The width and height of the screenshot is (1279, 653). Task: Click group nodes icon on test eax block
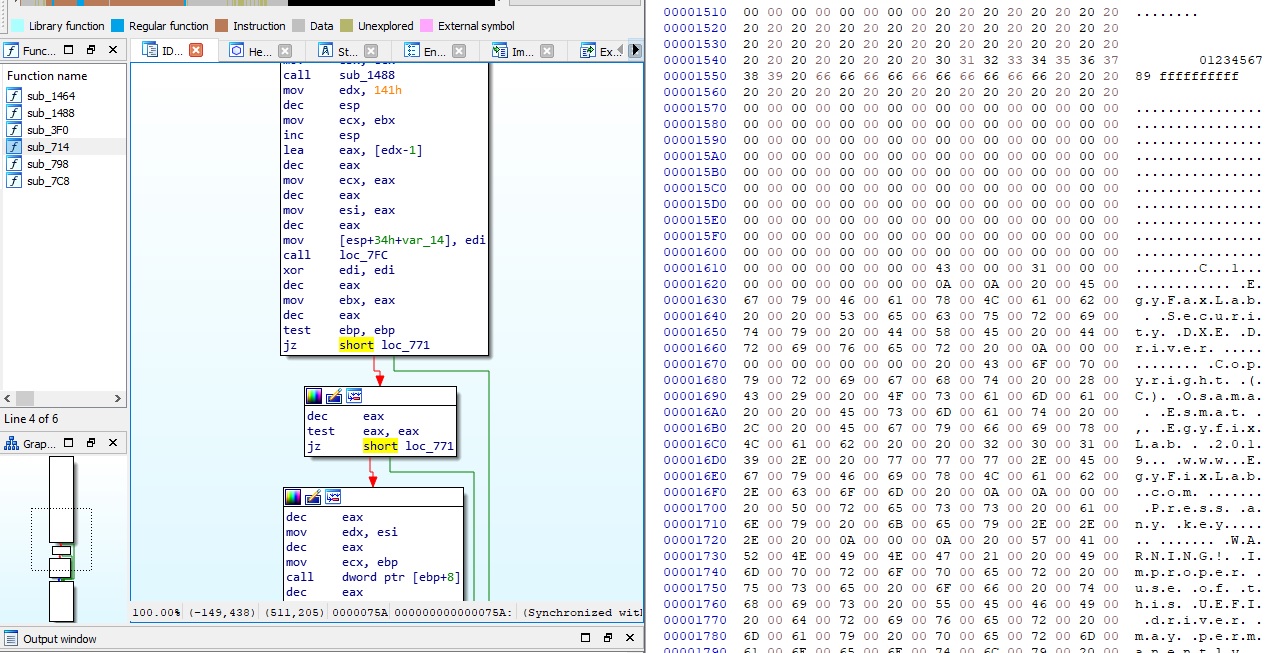click(354, 396)
